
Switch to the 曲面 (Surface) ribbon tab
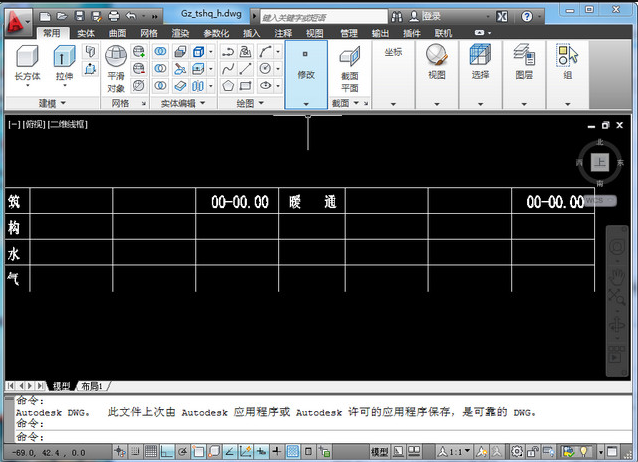tap(118, 33)
